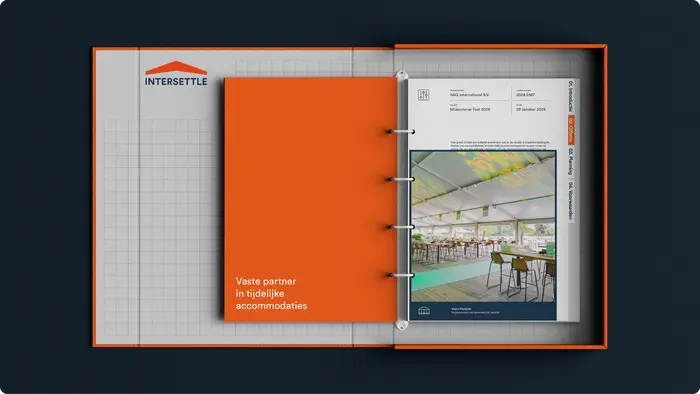Click the INTERSETTLE wordmark text
This screenshot has height=394, width=700.
pyautogui.click(x=176, y=81)
